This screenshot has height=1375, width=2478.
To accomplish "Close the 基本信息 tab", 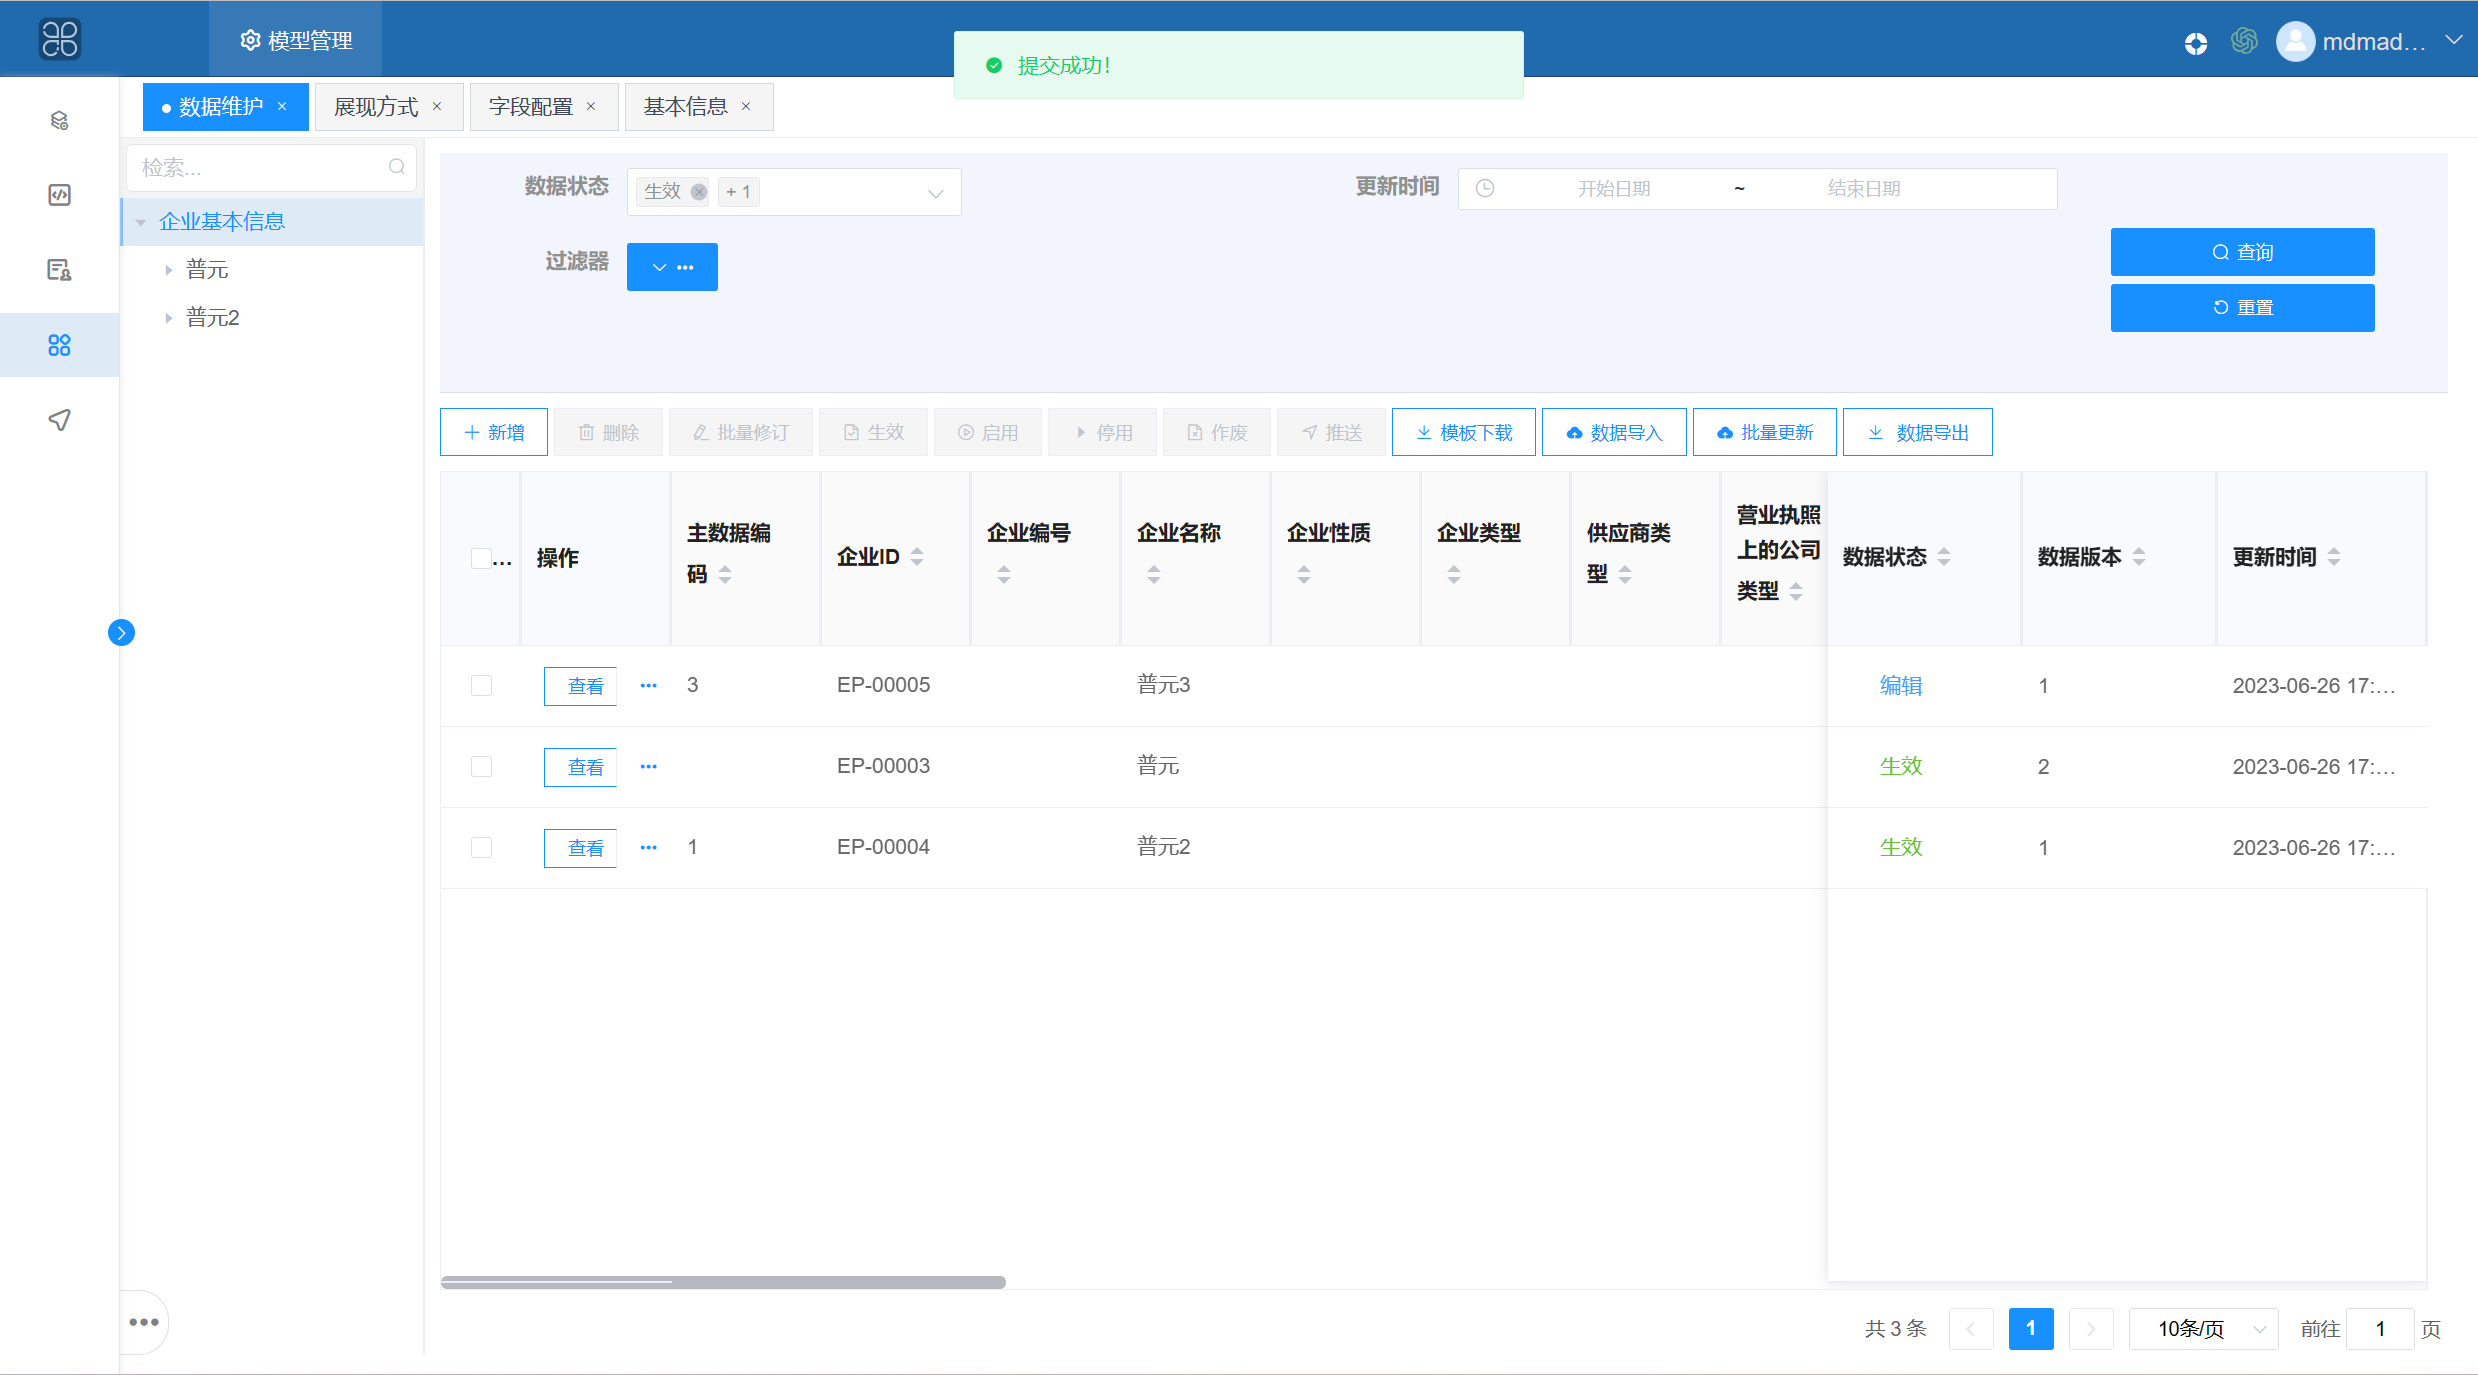I will pos(746,106).
